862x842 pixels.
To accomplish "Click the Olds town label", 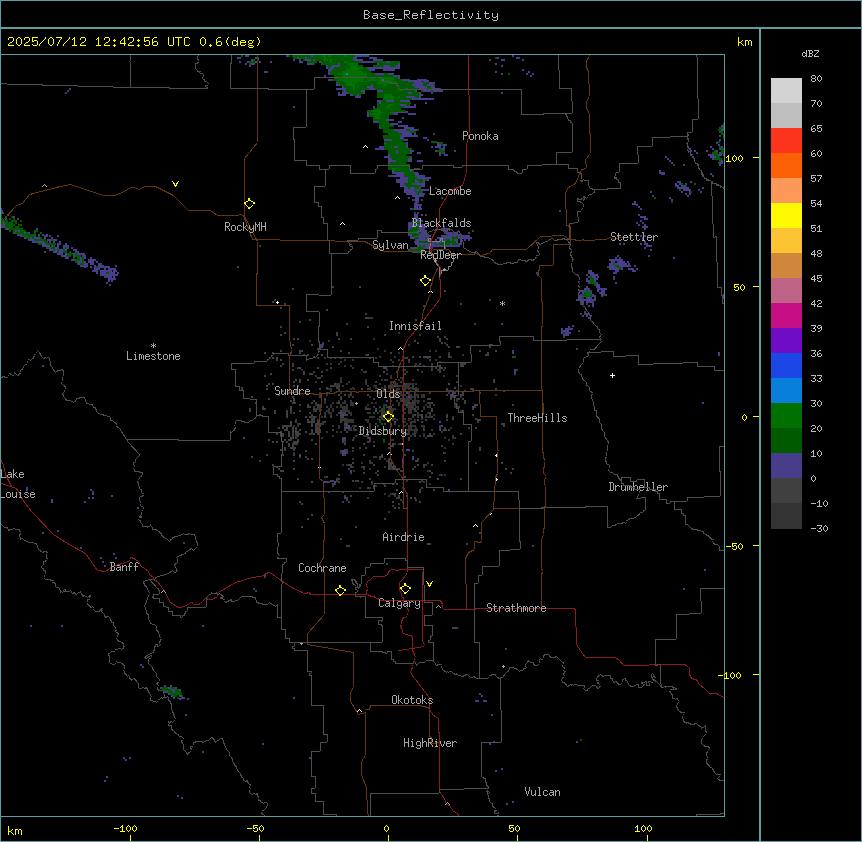I will coord(388,394).
